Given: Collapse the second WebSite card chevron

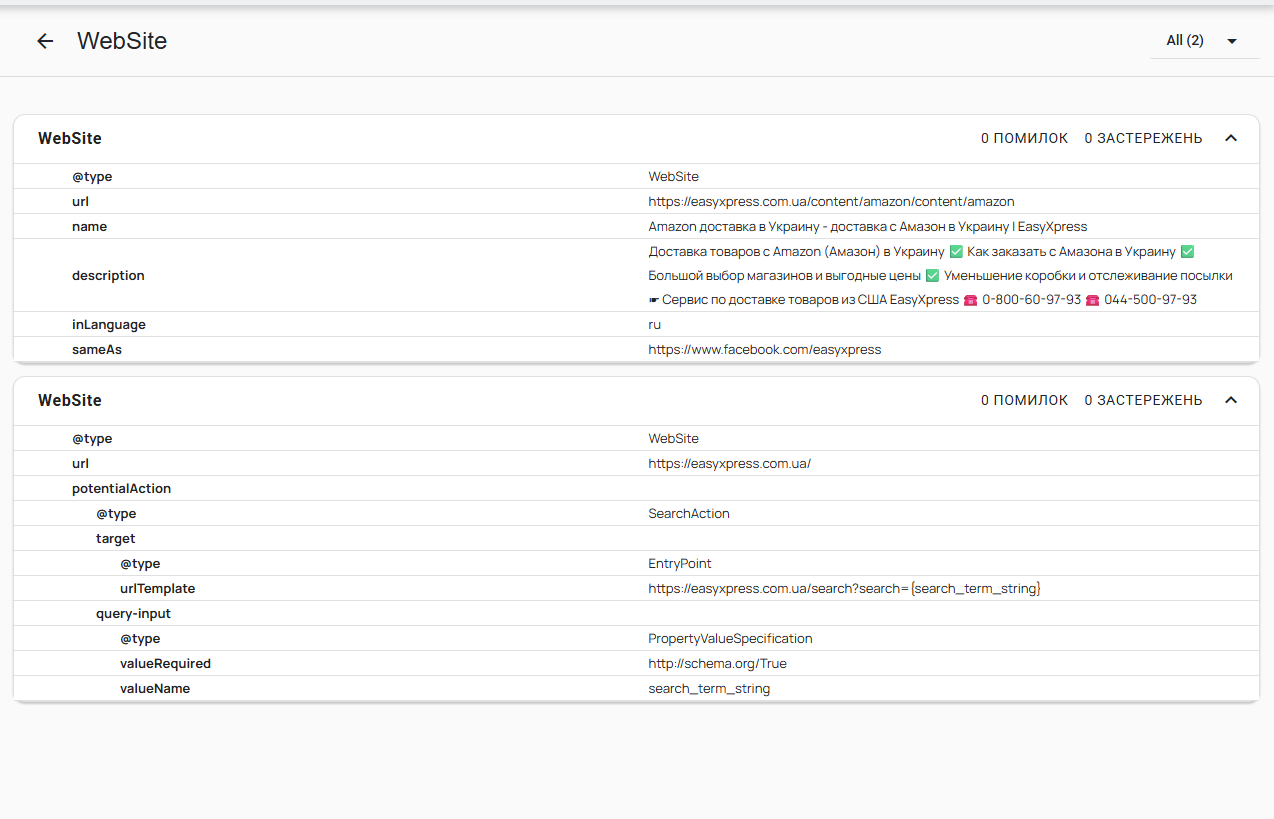Looking at the screenshot, I should (x=1231, y=401).
